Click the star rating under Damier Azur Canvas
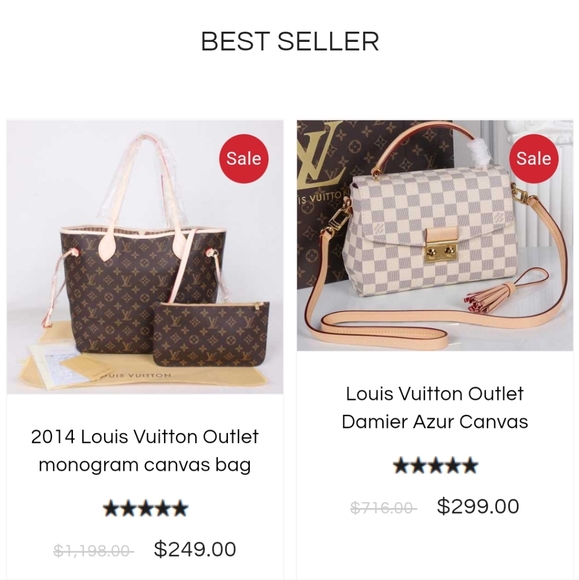Viewport: 579px width, 580px height. click(435, 465)
